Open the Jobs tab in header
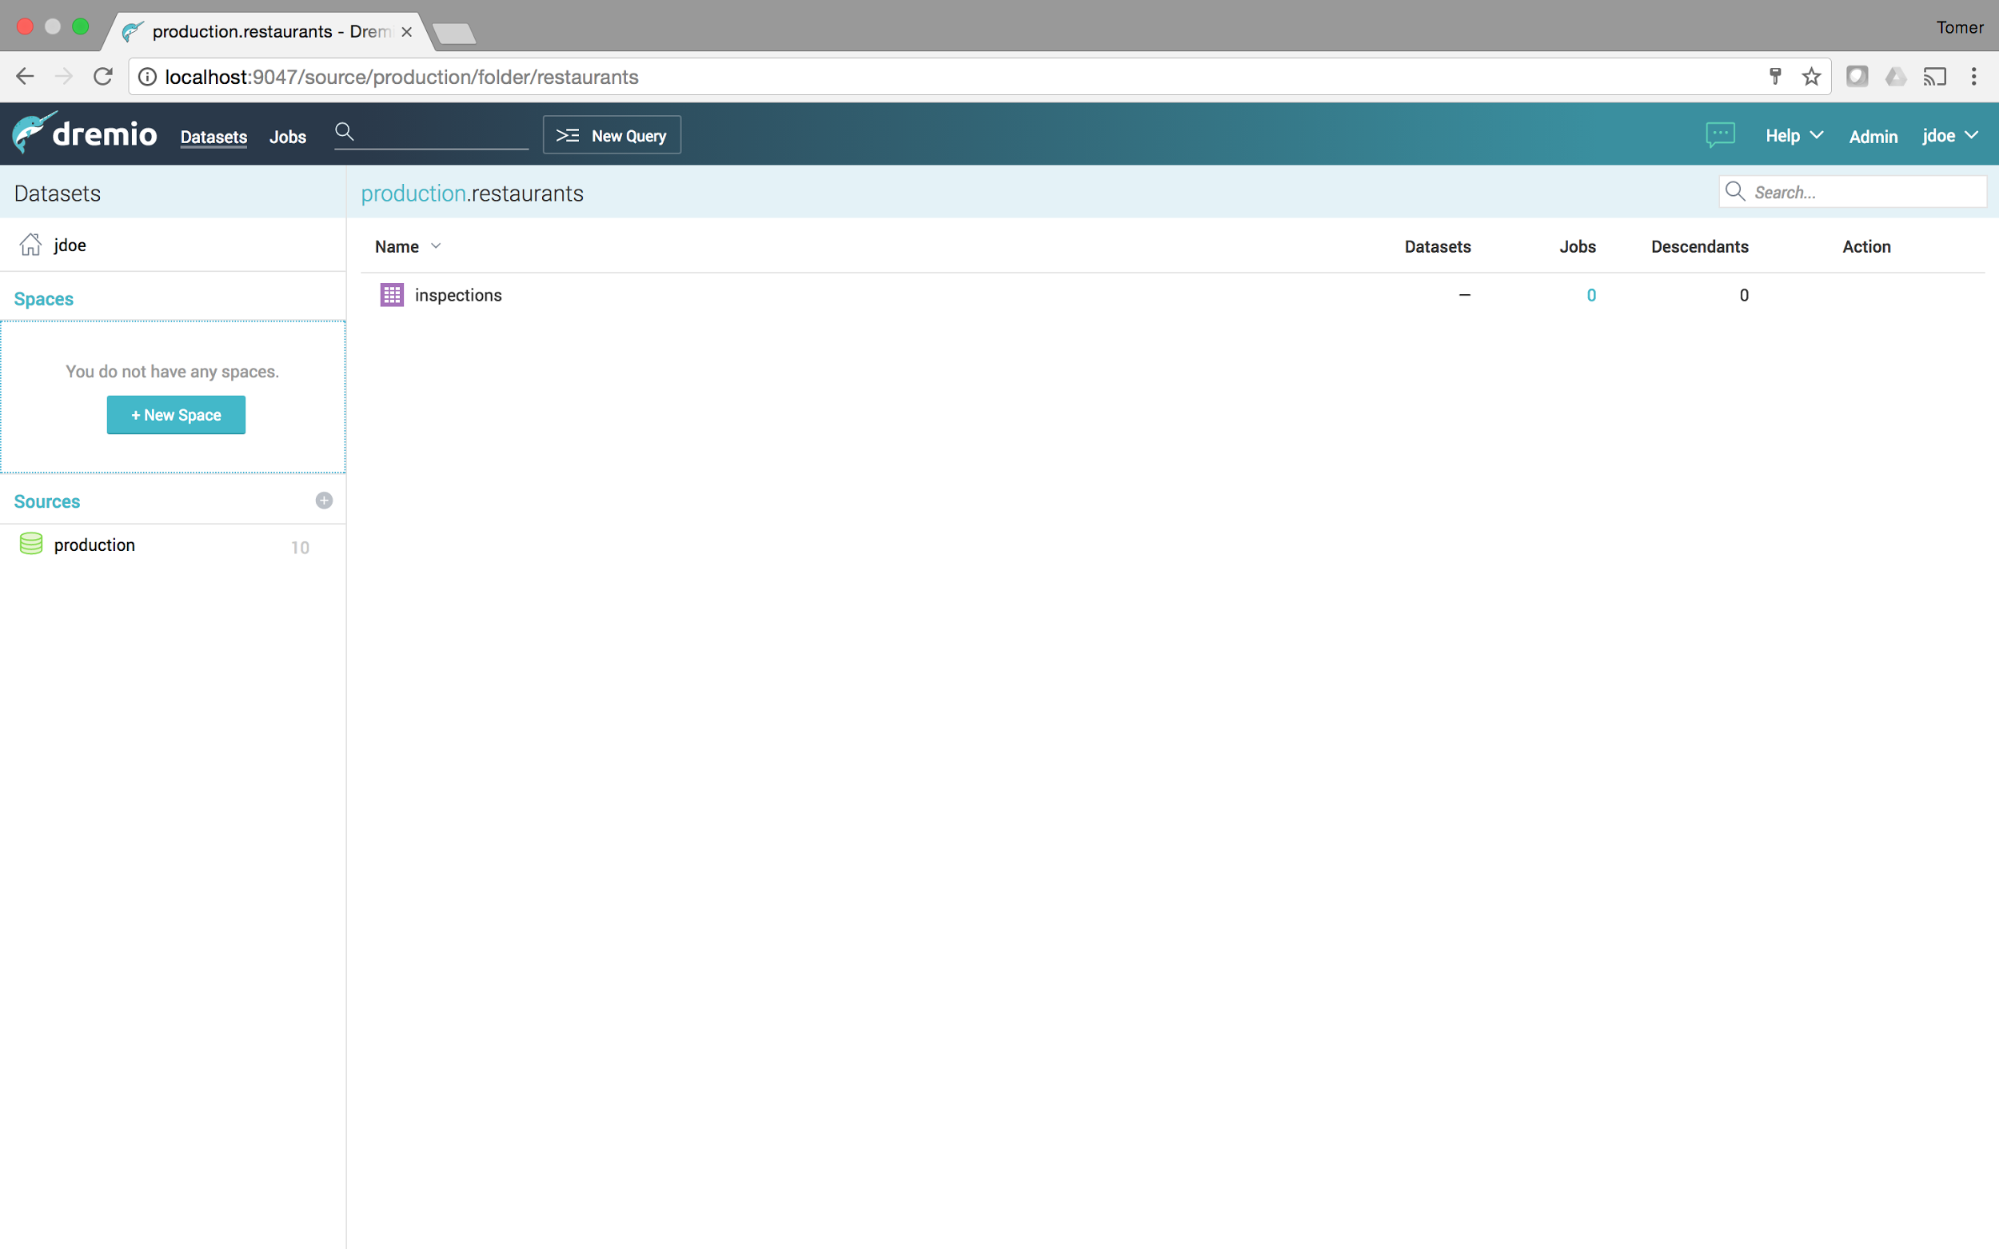 pos(287,137)
